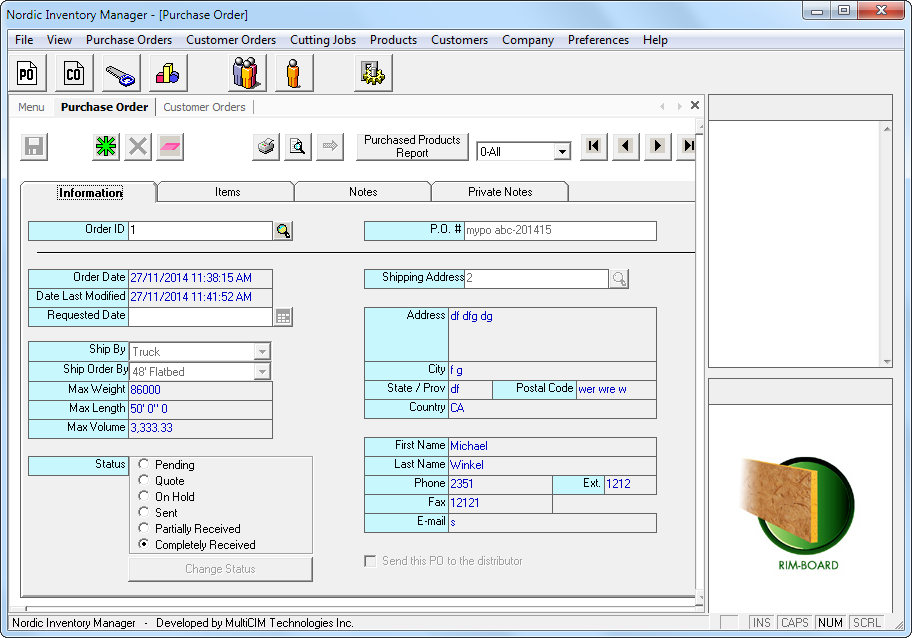
Task: Open print preview magnifier icon
Action: 297,147
